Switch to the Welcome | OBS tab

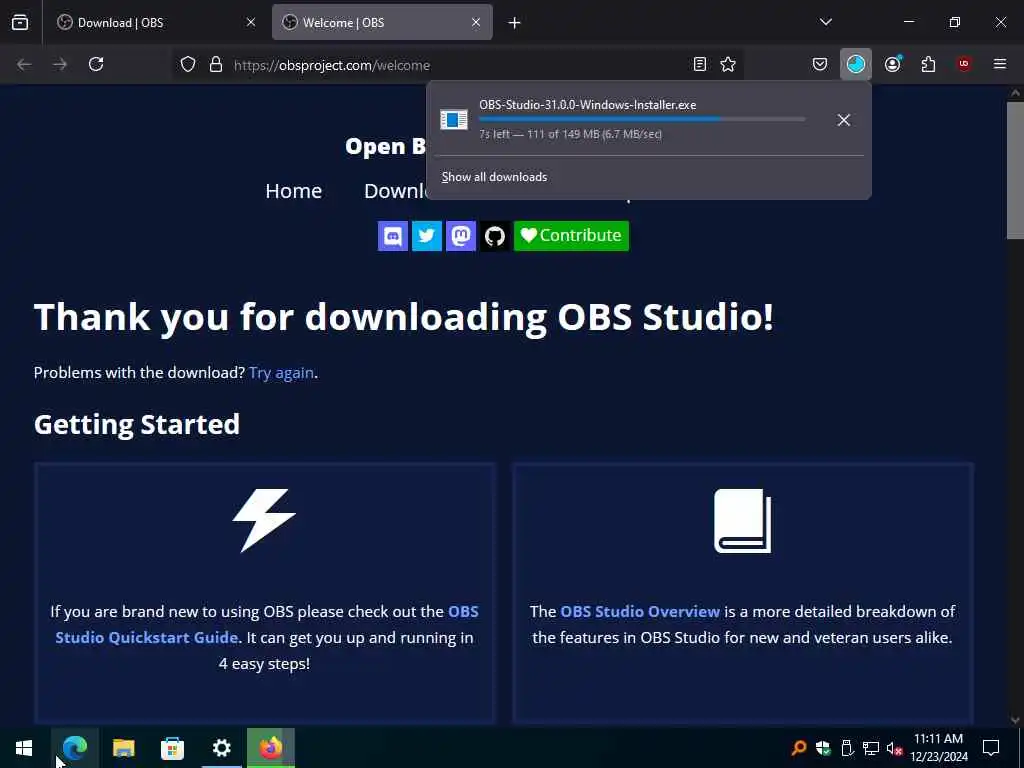tap(382, 22)
